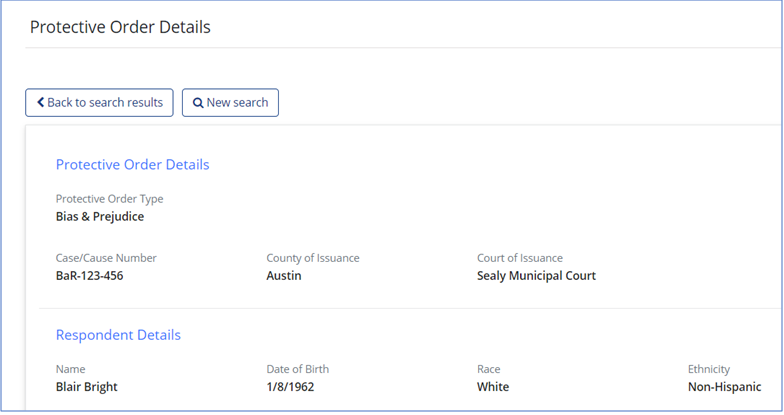Click the Sealy Municipal Court value
Screen dimensions: 784x415
536,276
